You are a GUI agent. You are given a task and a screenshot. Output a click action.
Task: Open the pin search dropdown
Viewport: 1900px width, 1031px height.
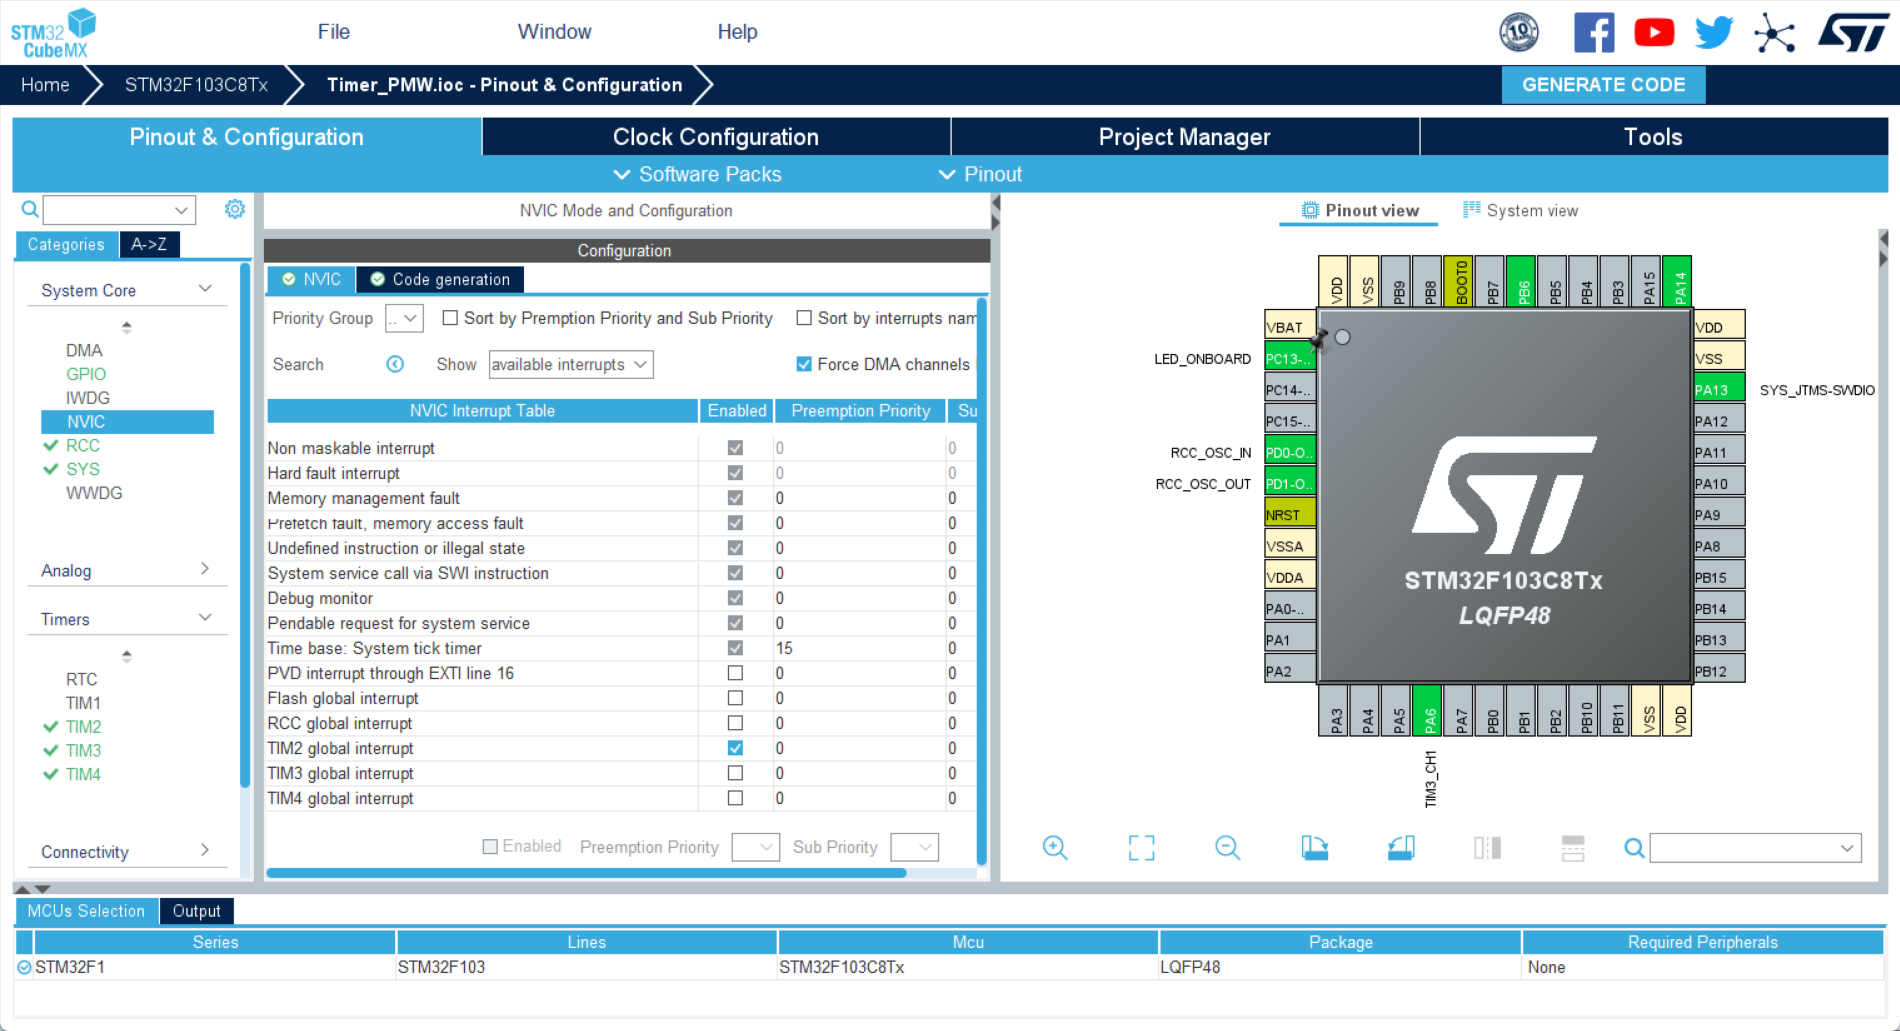[x=1846, y=848]
